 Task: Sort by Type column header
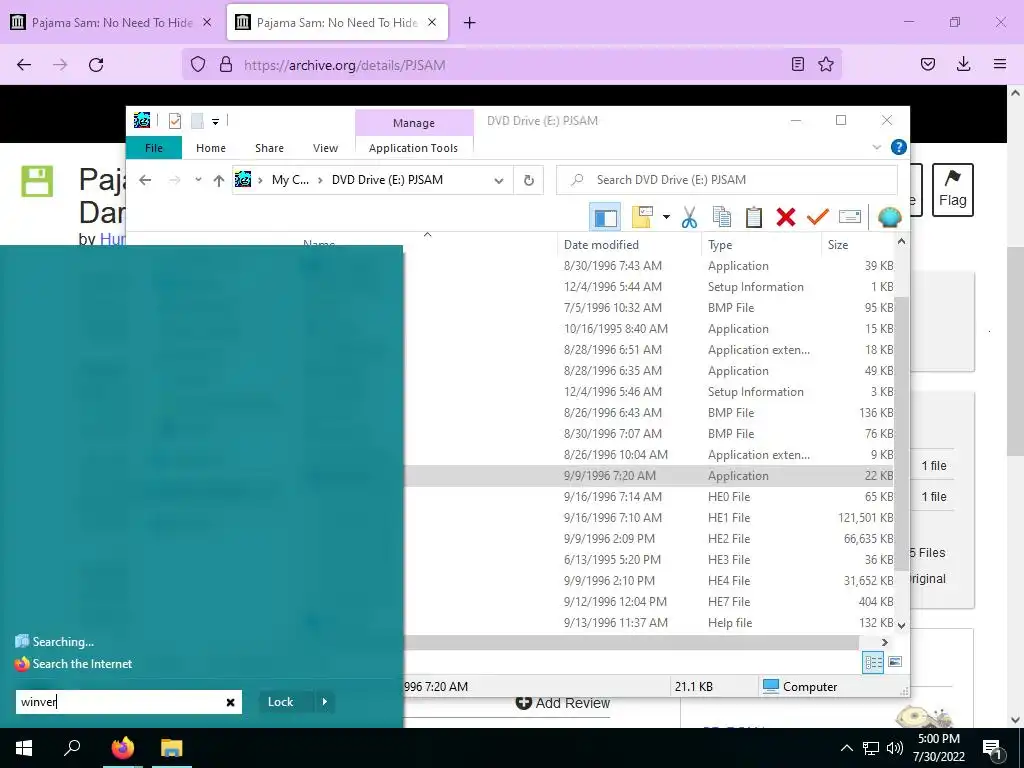pyautogui.click(x=761, y=245)
